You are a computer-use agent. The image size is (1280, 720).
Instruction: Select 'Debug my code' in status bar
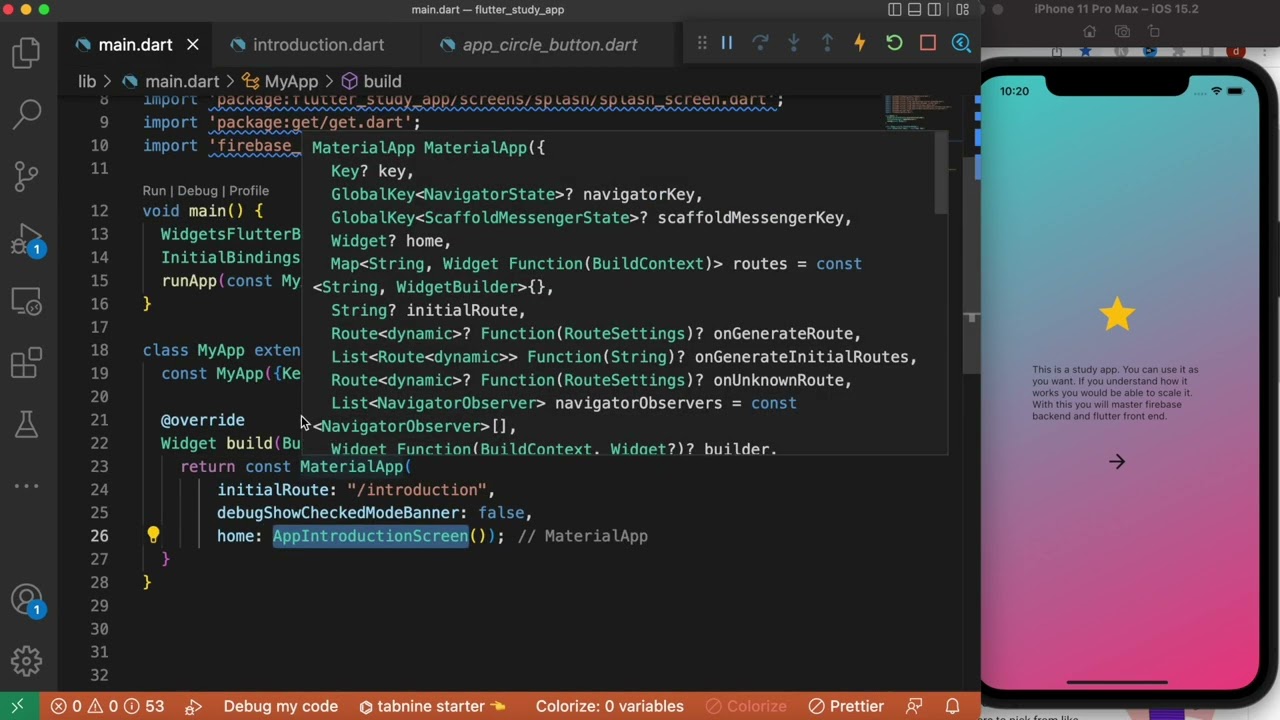tap(281, 706)
